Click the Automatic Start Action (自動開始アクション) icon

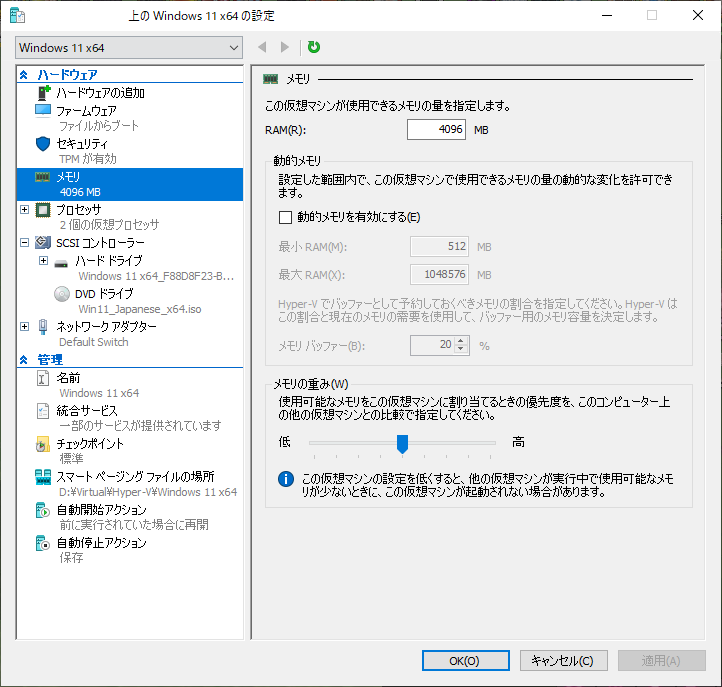click(42, 510)
